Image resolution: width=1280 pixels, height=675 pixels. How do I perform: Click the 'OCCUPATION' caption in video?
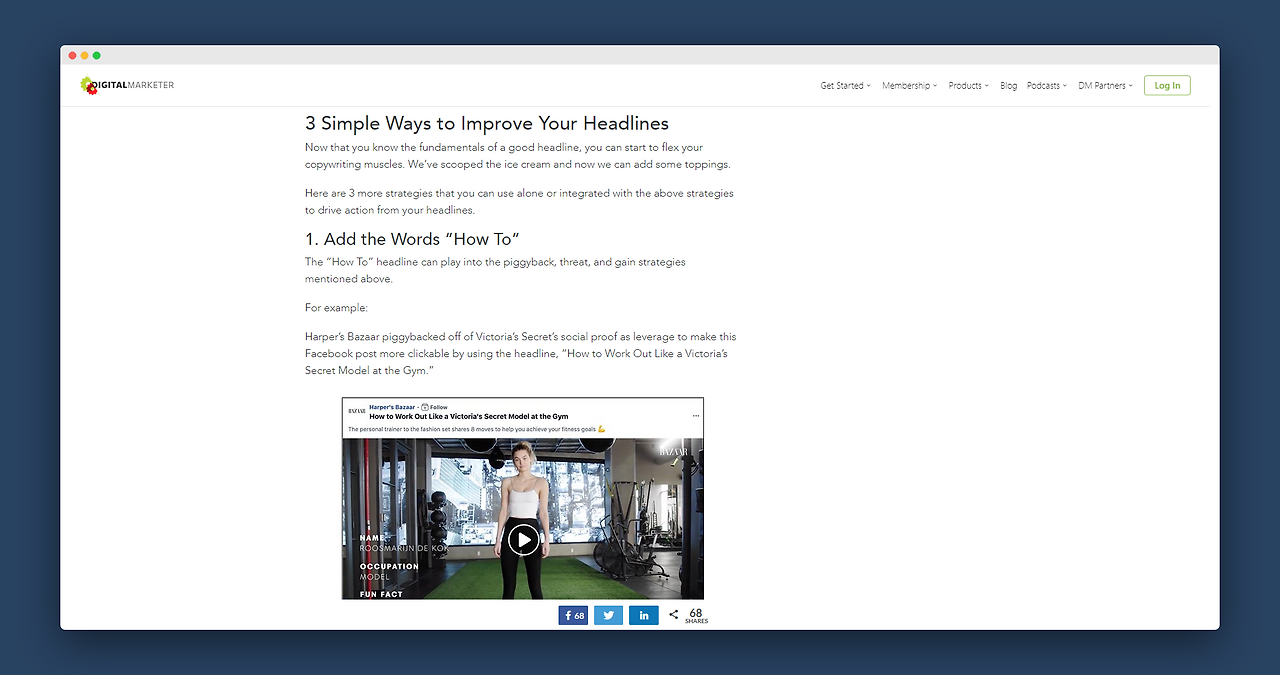(x=389, y=566)
